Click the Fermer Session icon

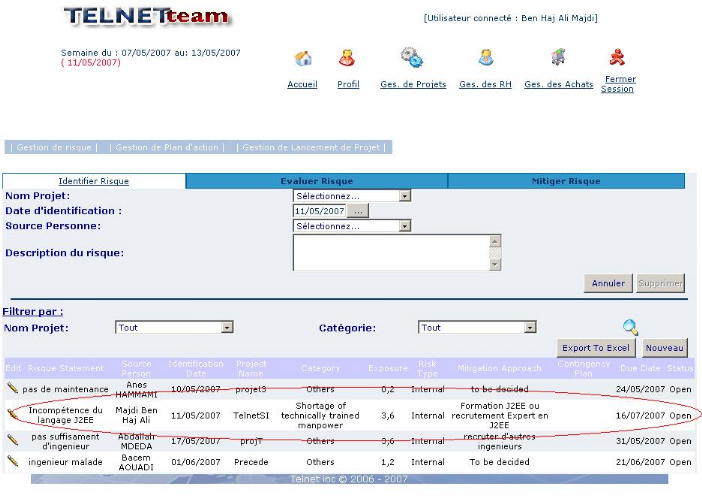(x=618, y=56)
